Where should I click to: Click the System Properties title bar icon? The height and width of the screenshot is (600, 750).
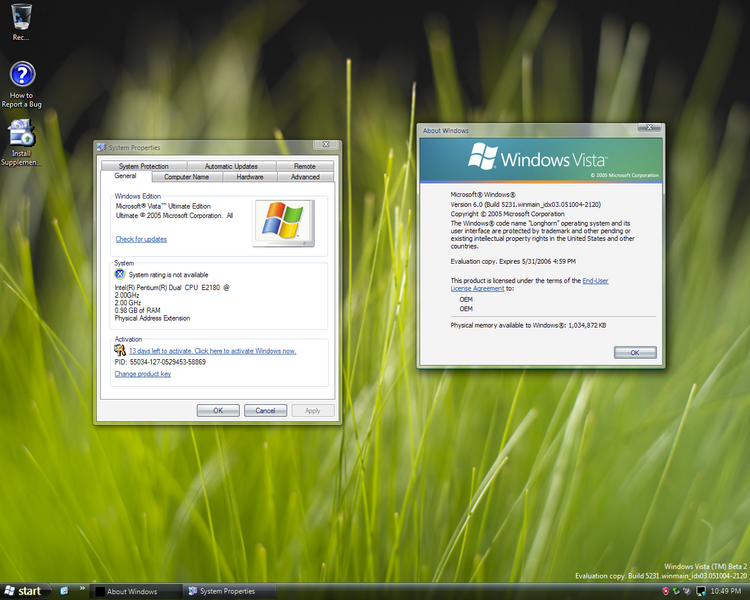(x=101, y=147)
